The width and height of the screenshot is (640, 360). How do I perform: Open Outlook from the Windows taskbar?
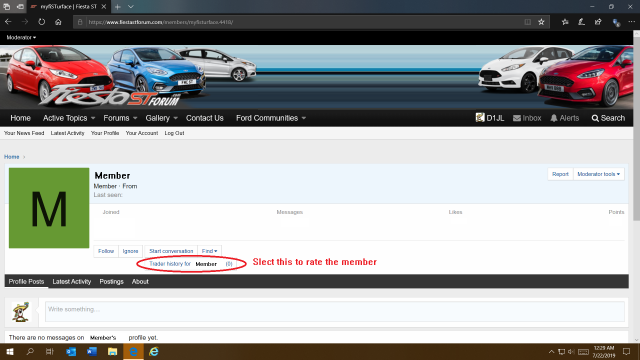click(x=71, y=351)
